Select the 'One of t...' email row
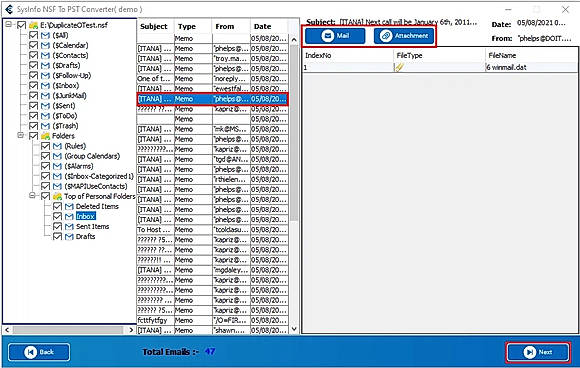The width and height of the screenshot is (580, 368). pos(212,79)
